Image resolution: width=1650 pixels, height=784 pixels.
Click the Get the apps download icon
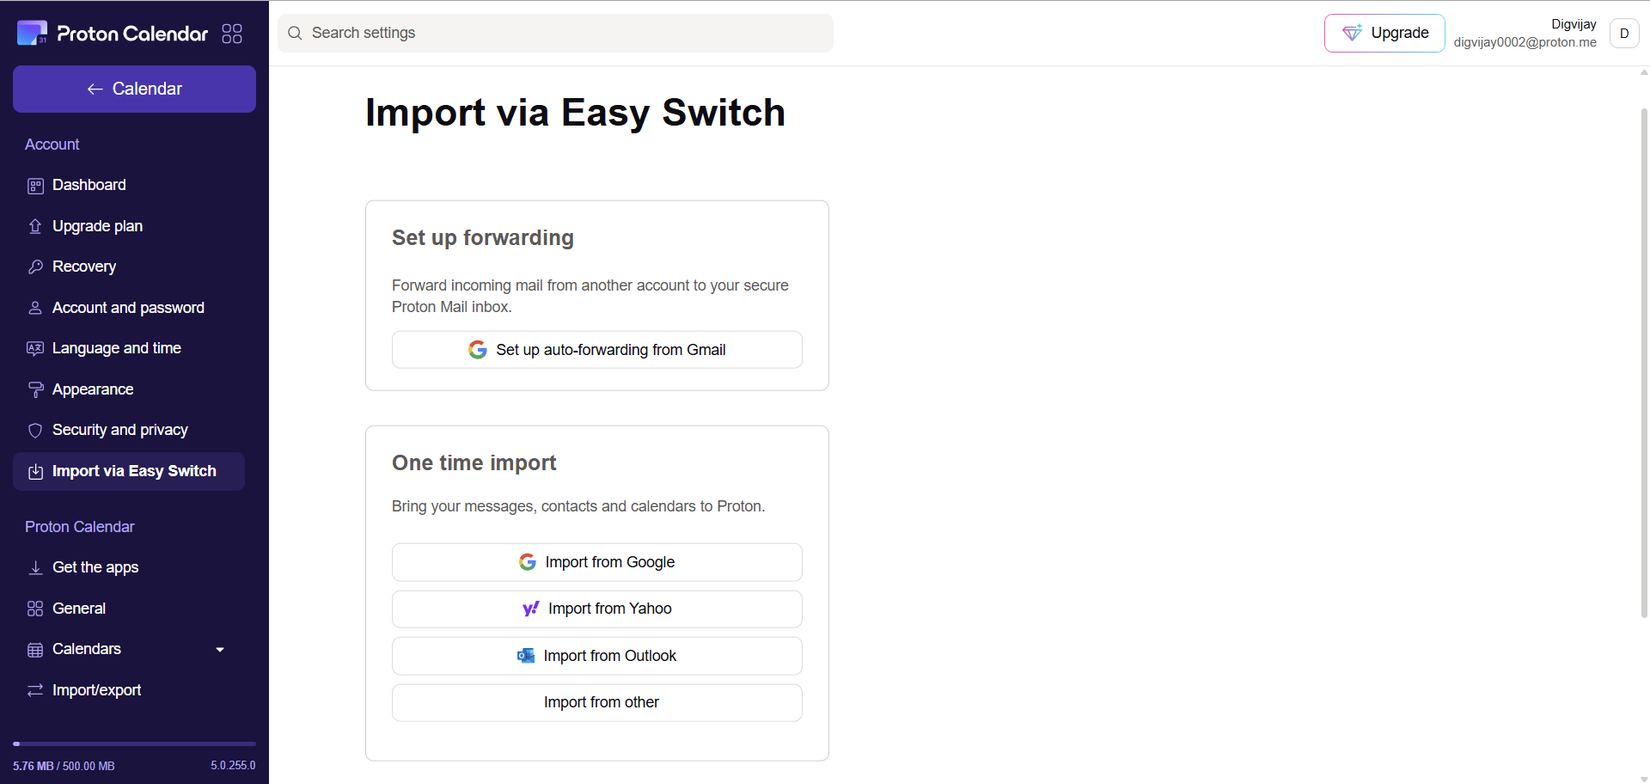coord(35,567)
